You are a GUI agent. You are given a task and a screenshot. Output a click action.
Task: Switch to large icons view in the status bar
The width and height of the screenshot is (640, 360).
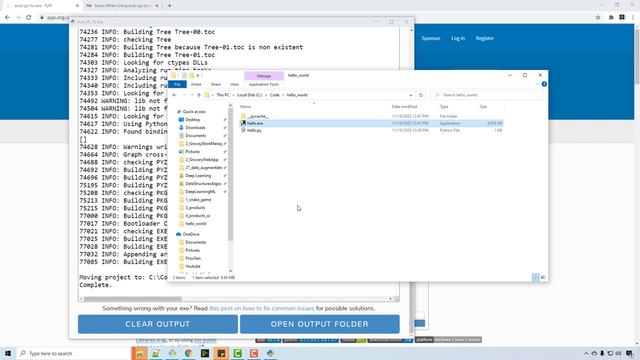(543, 278)
